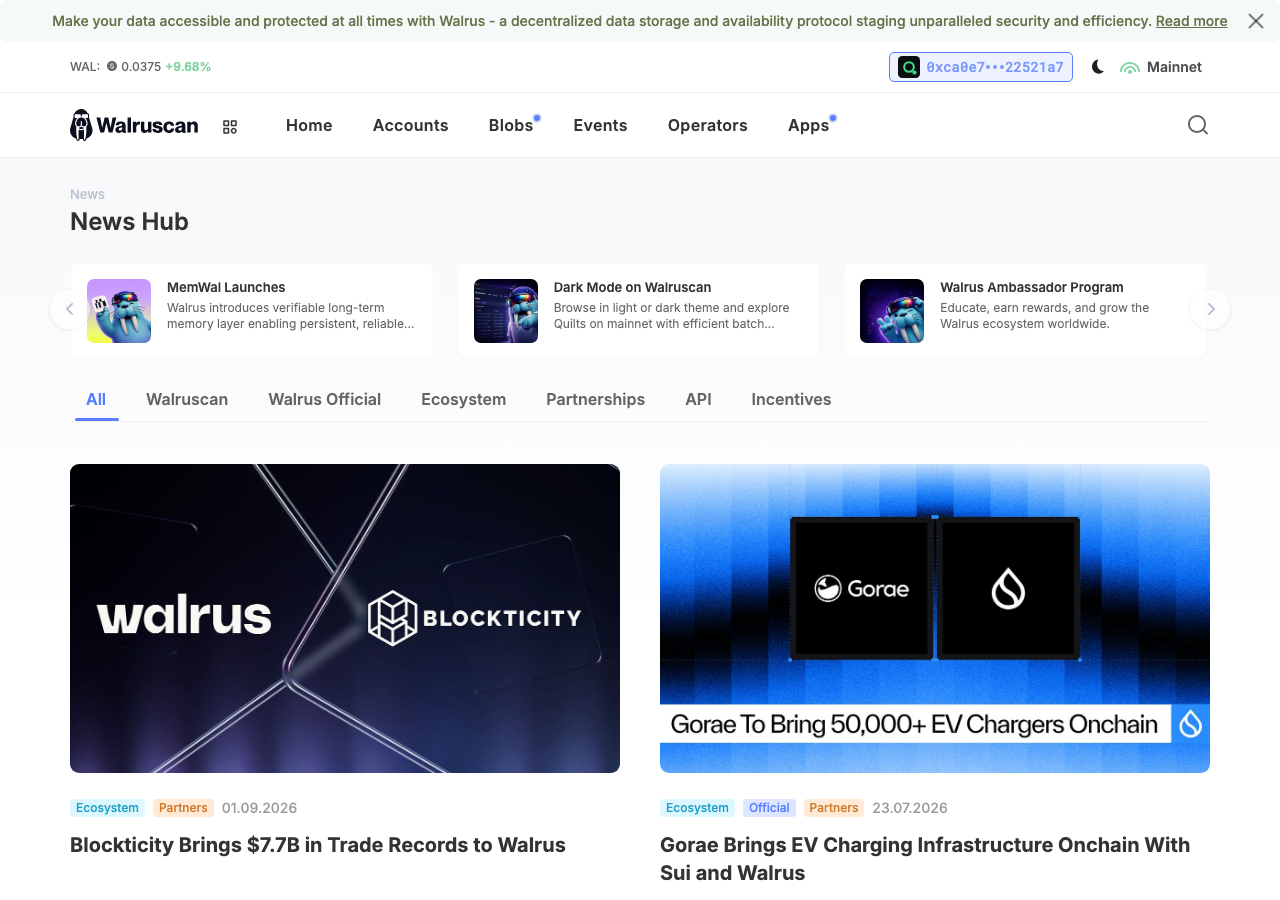Open the Apps navigation menu
1280x900 pixels.
click(x=808, y=125)
